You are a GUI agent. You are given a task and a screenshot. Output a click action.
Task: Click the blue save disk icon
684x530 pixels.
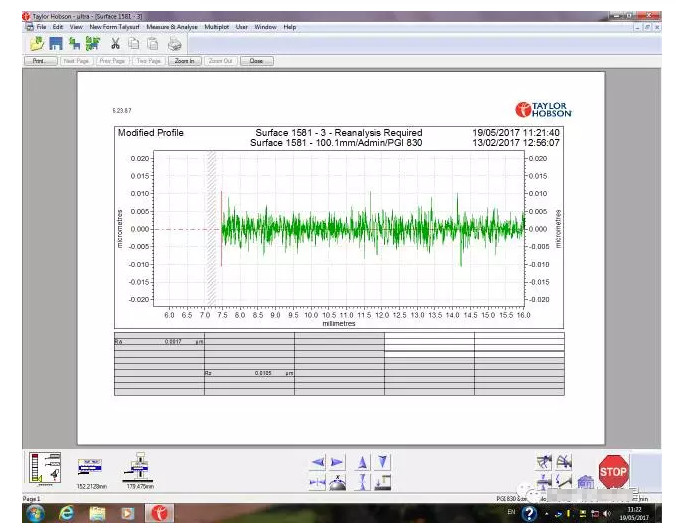click(56, 43)
